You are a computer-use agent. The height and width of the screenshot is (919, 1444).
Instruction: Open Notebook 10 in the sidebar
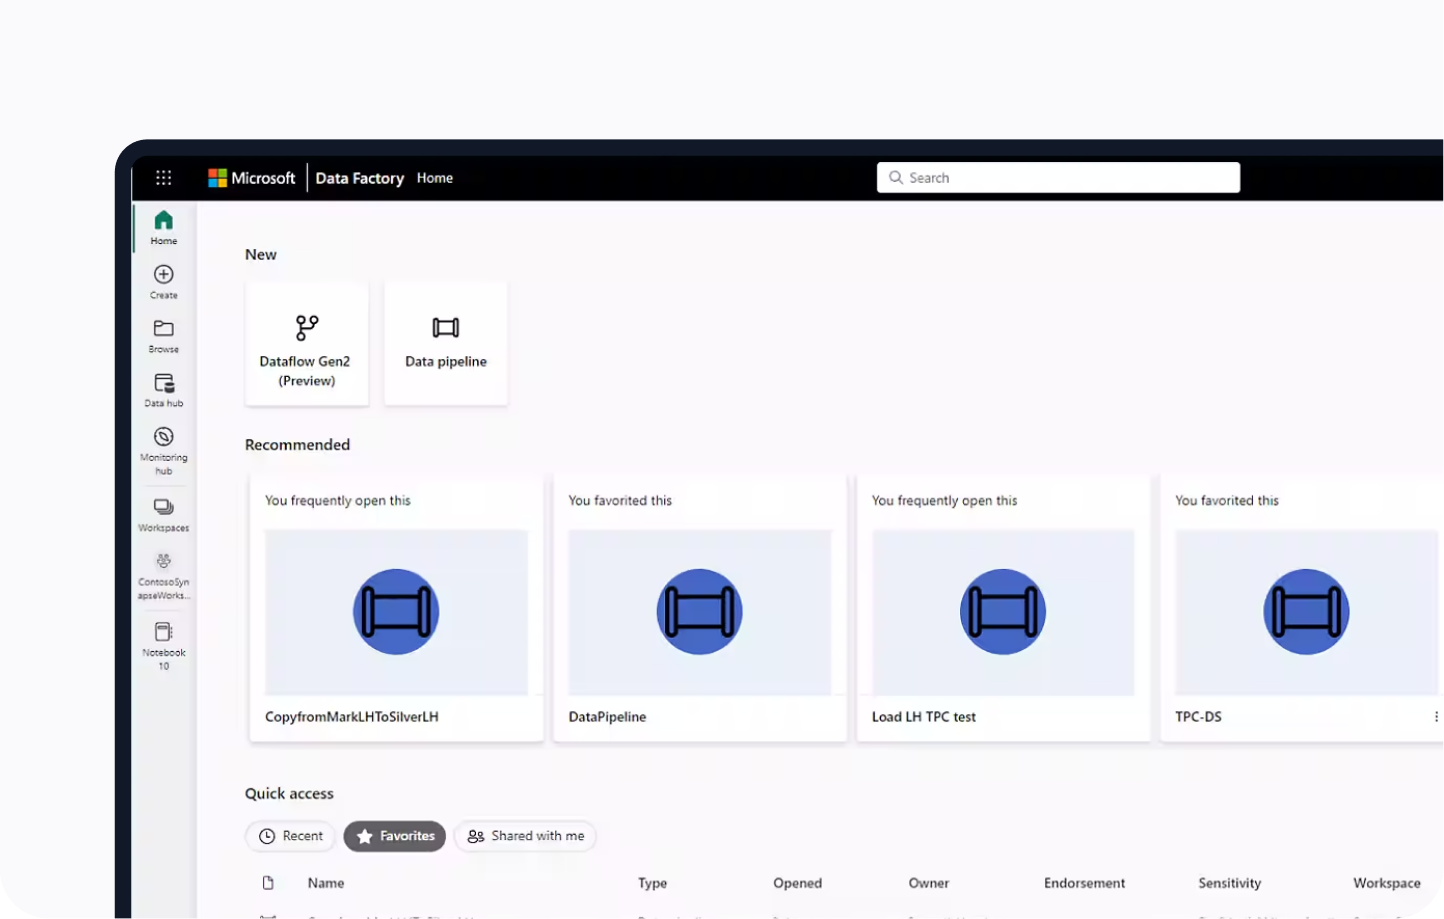click(164, 645)
